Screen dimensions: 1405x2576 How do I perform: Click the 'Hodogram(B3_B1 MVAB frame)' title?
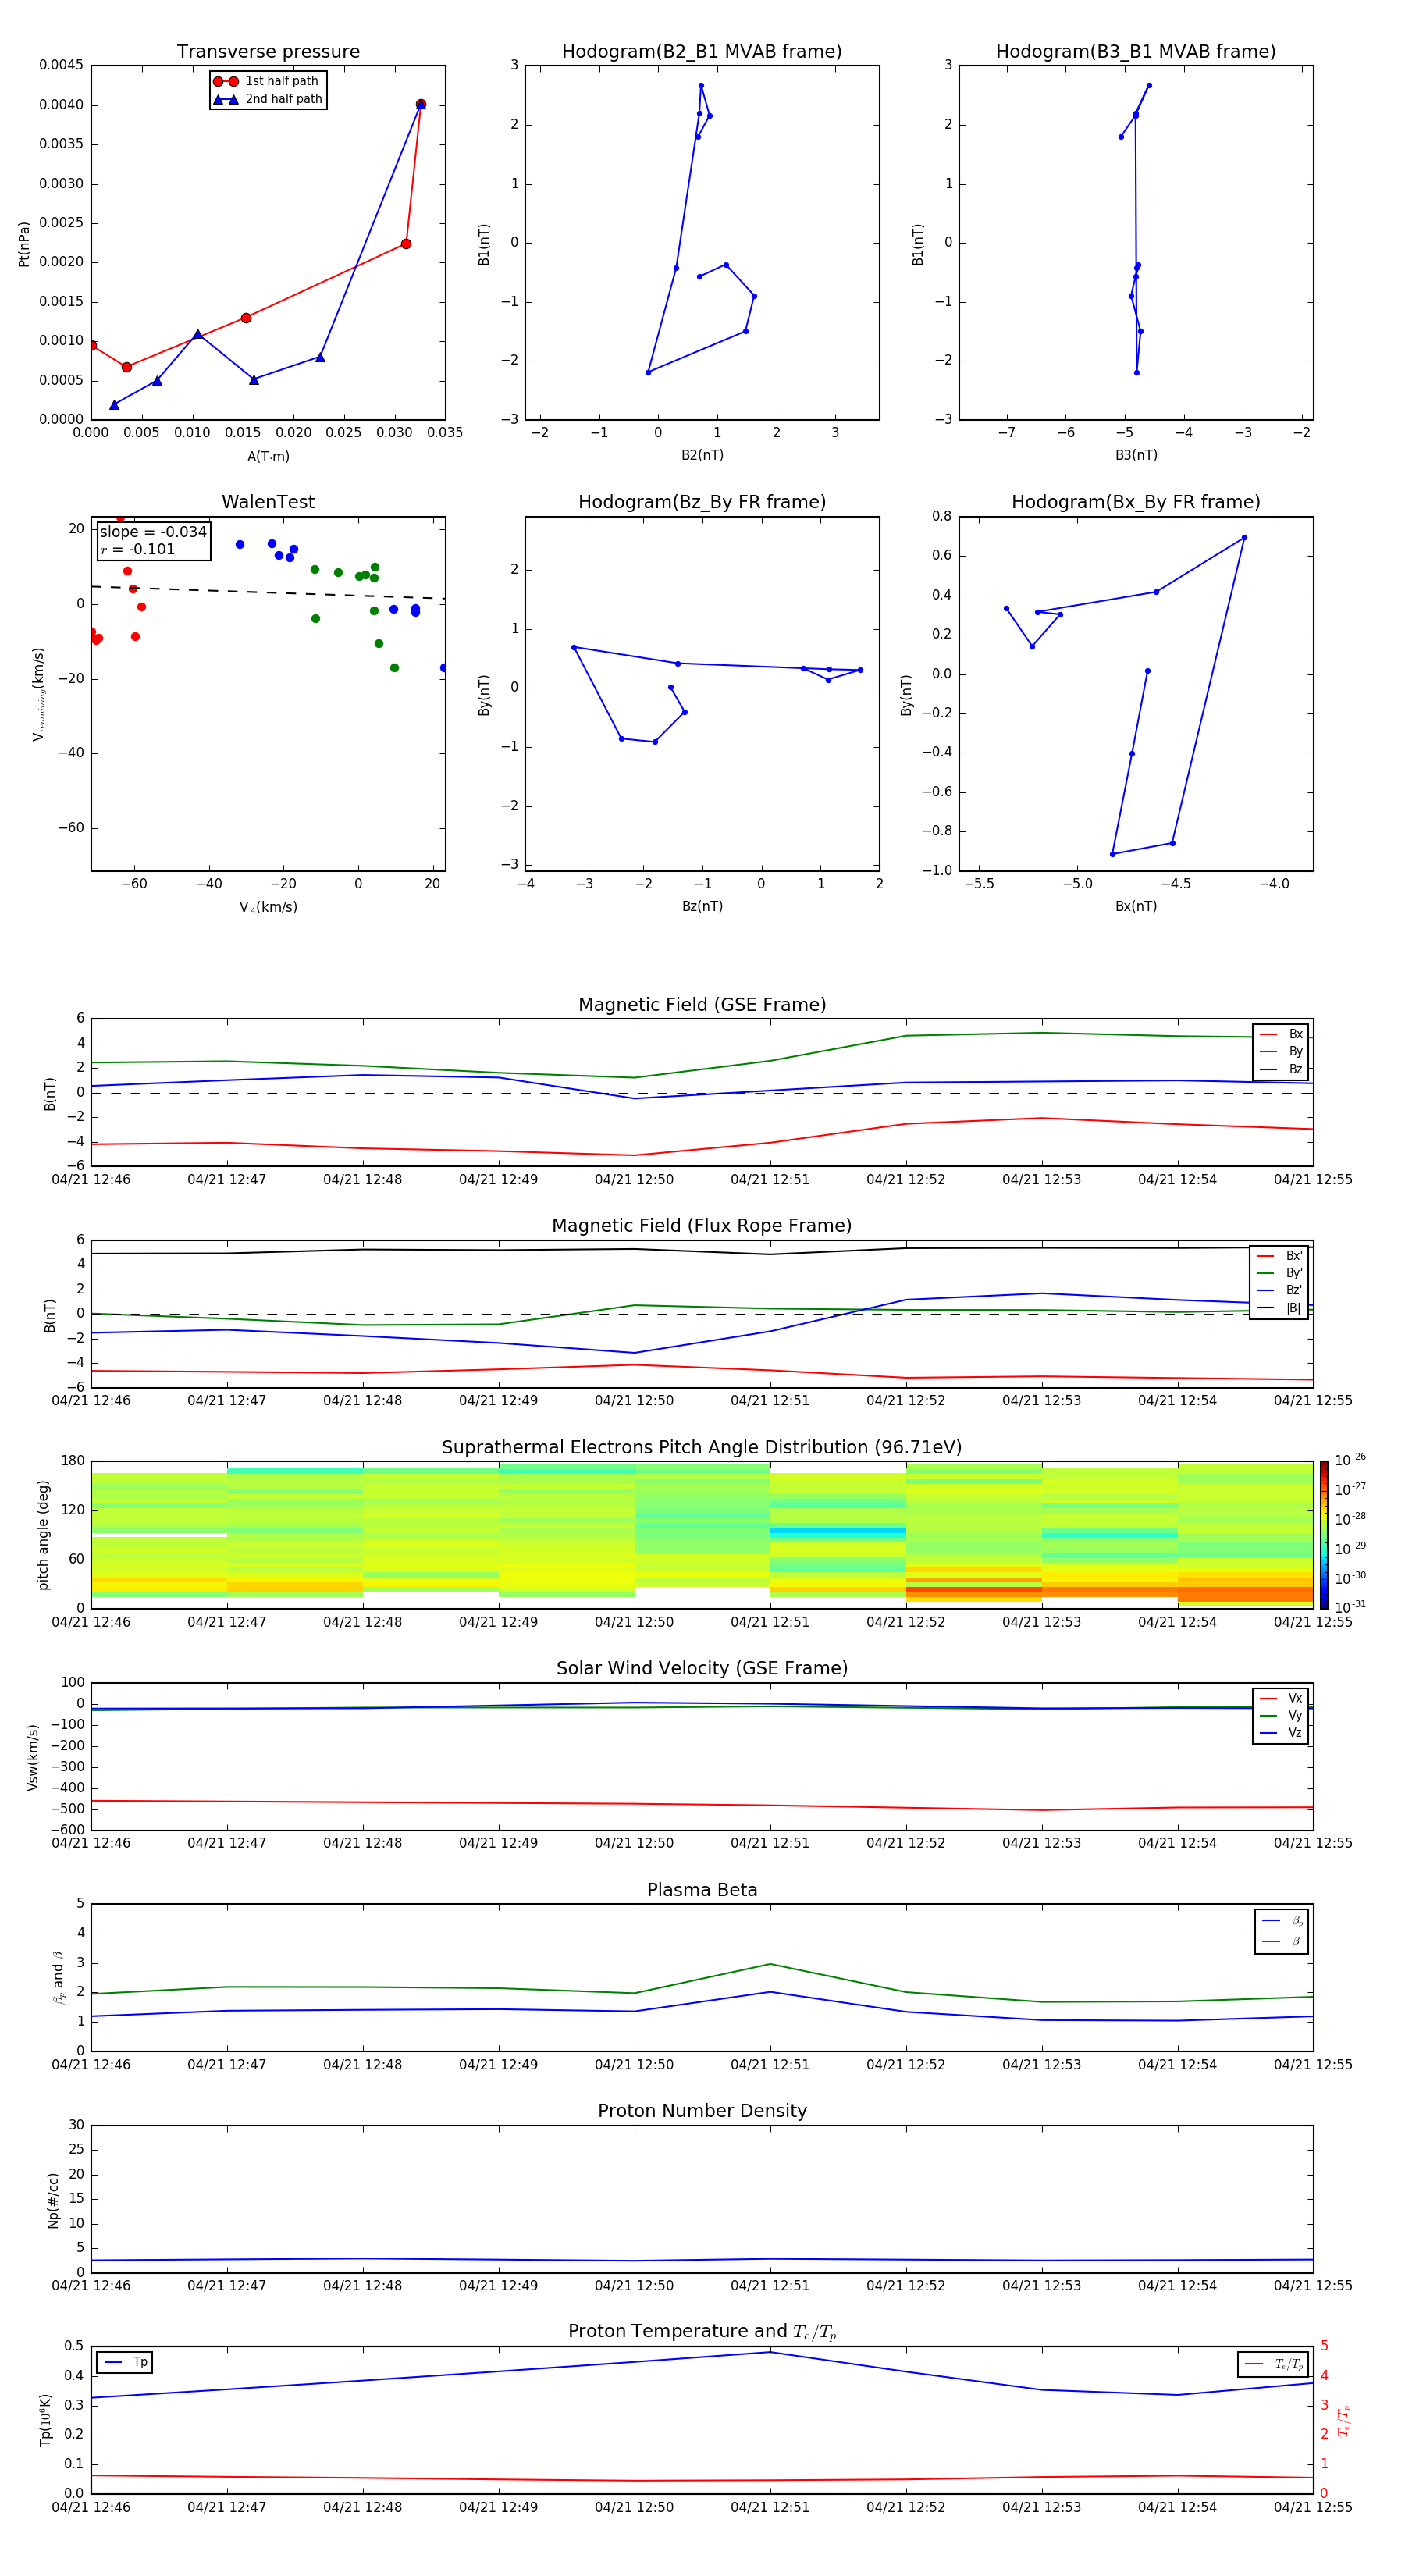[x=1136, y=52]
